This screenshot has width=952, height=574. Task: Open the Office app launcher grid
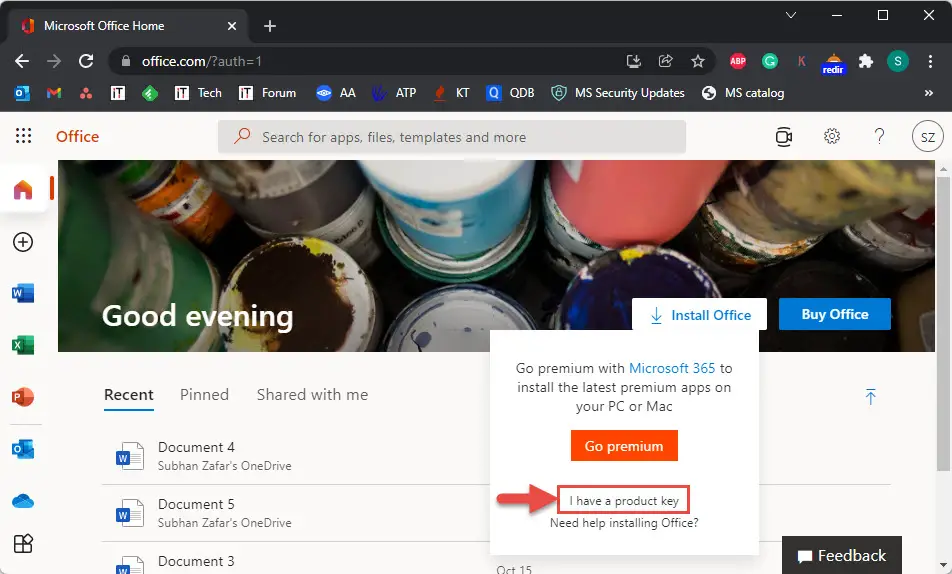coord(23,135)
